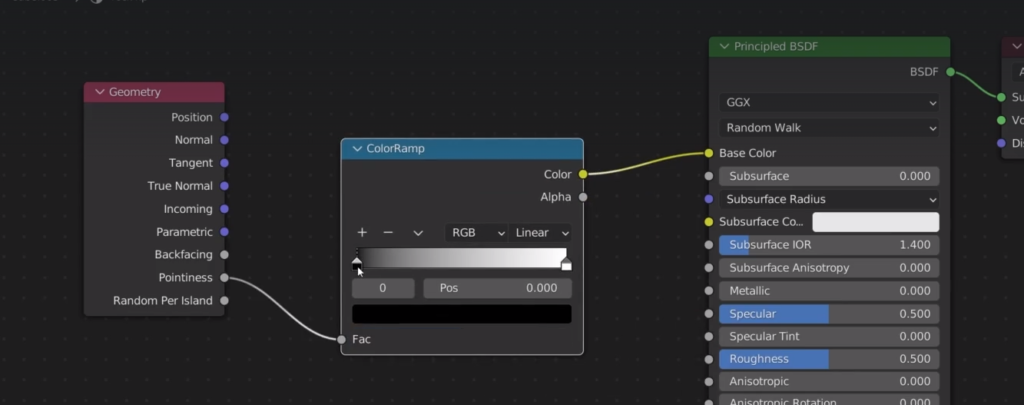1024x405 pixels.
Task: Click the Subsurface Radius input socket
Action: coord(709,199)
